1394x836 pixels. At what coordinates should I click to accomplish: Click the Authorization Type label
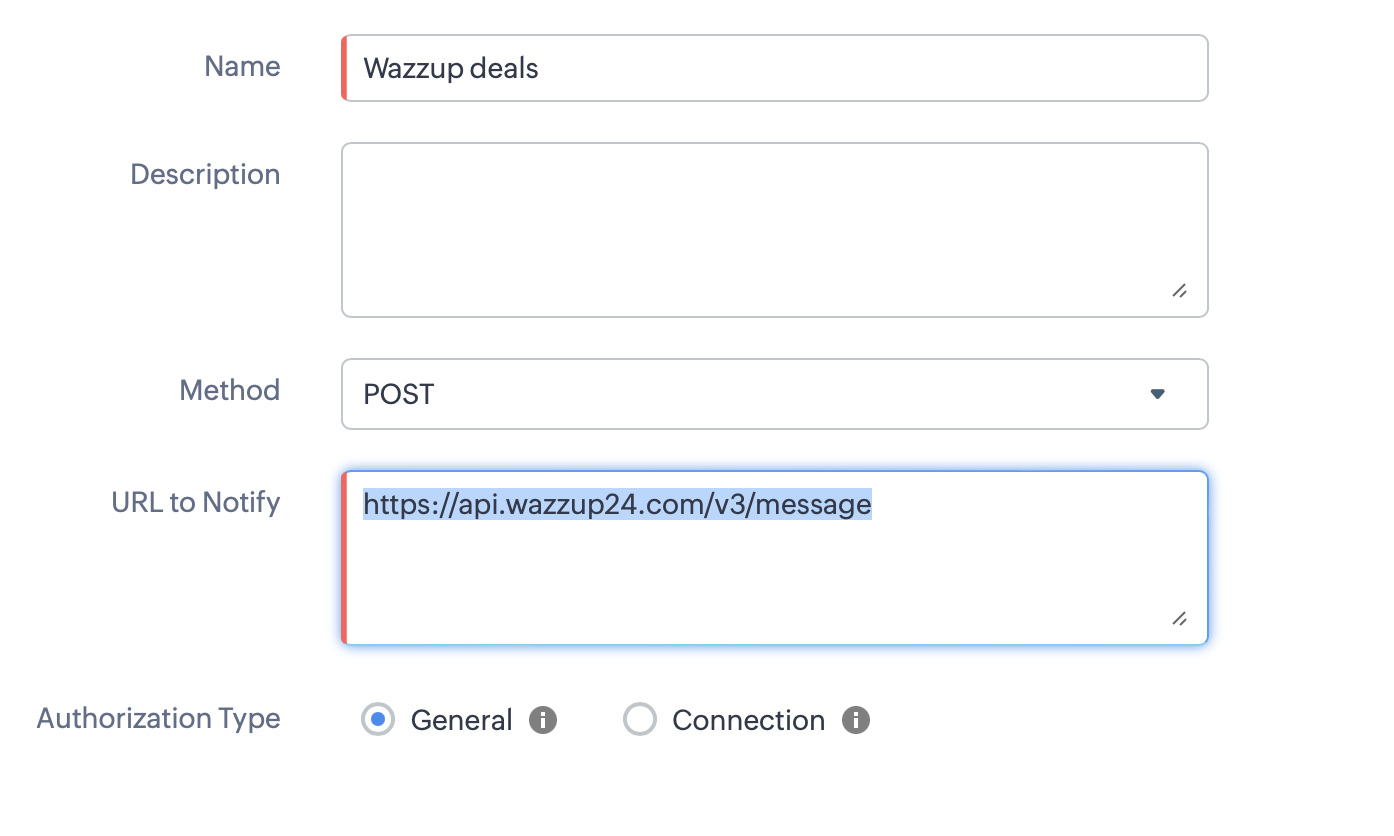pos(158,718)
